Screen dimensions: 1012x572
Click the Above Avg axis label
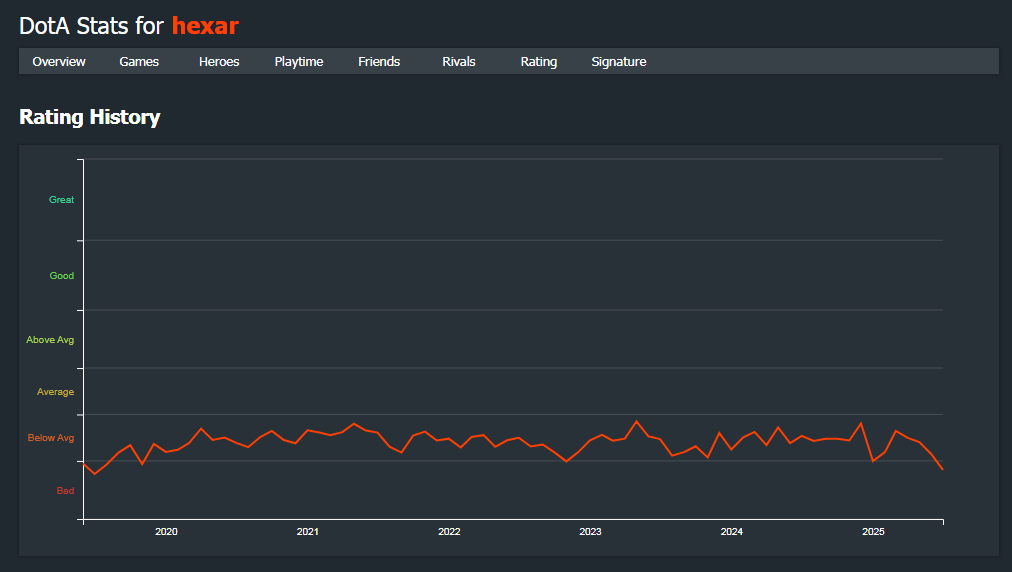pyautogui.click(x=50, y=340)
